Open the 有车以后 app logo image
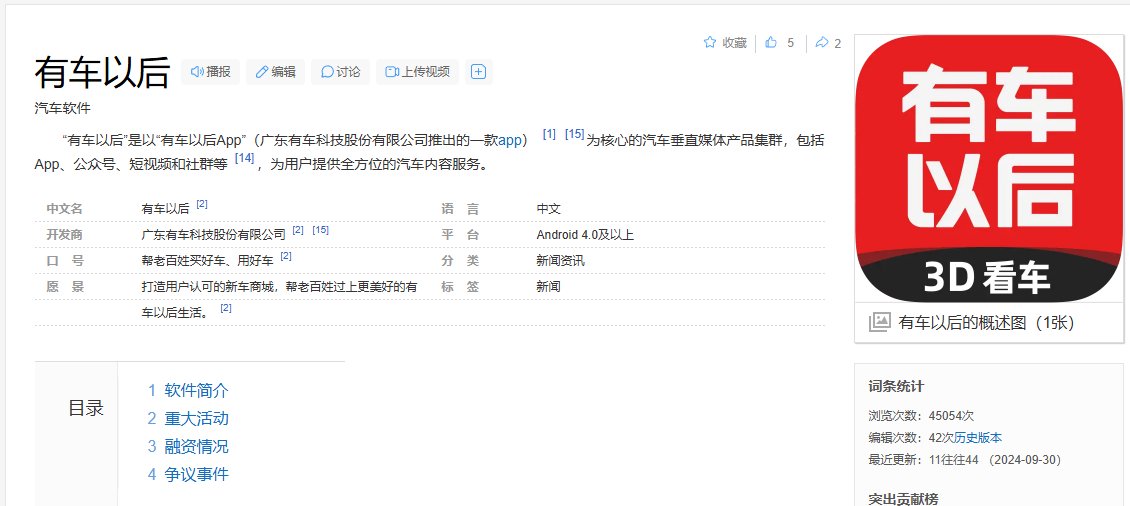 [989, 169]
